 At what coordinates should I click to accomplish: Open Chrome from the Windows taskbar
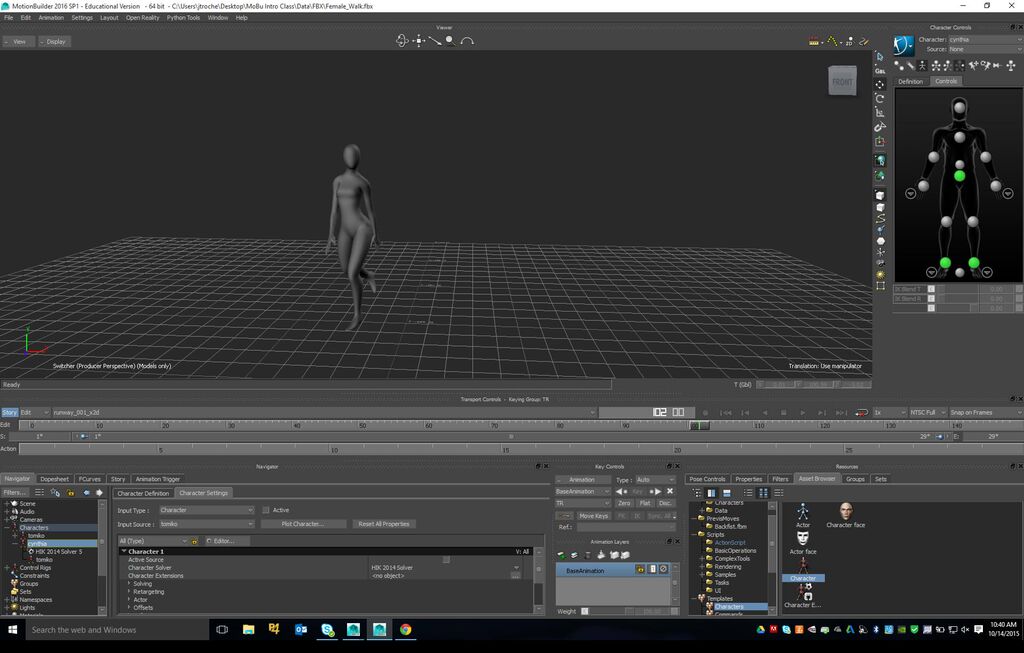pyautogui.click(x=406, y=629)
